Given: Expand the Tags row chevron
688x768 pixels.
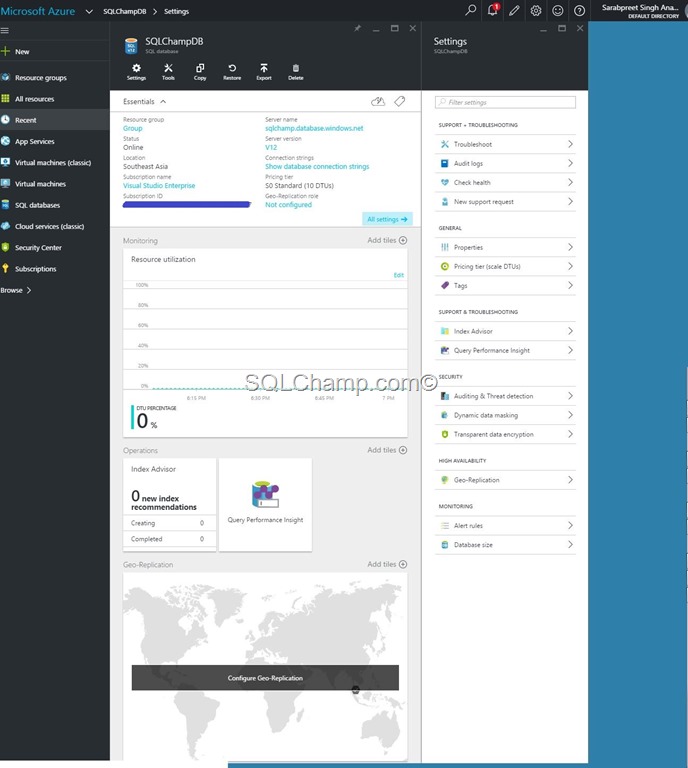Looking at the screenshot, I should (570, 285).
